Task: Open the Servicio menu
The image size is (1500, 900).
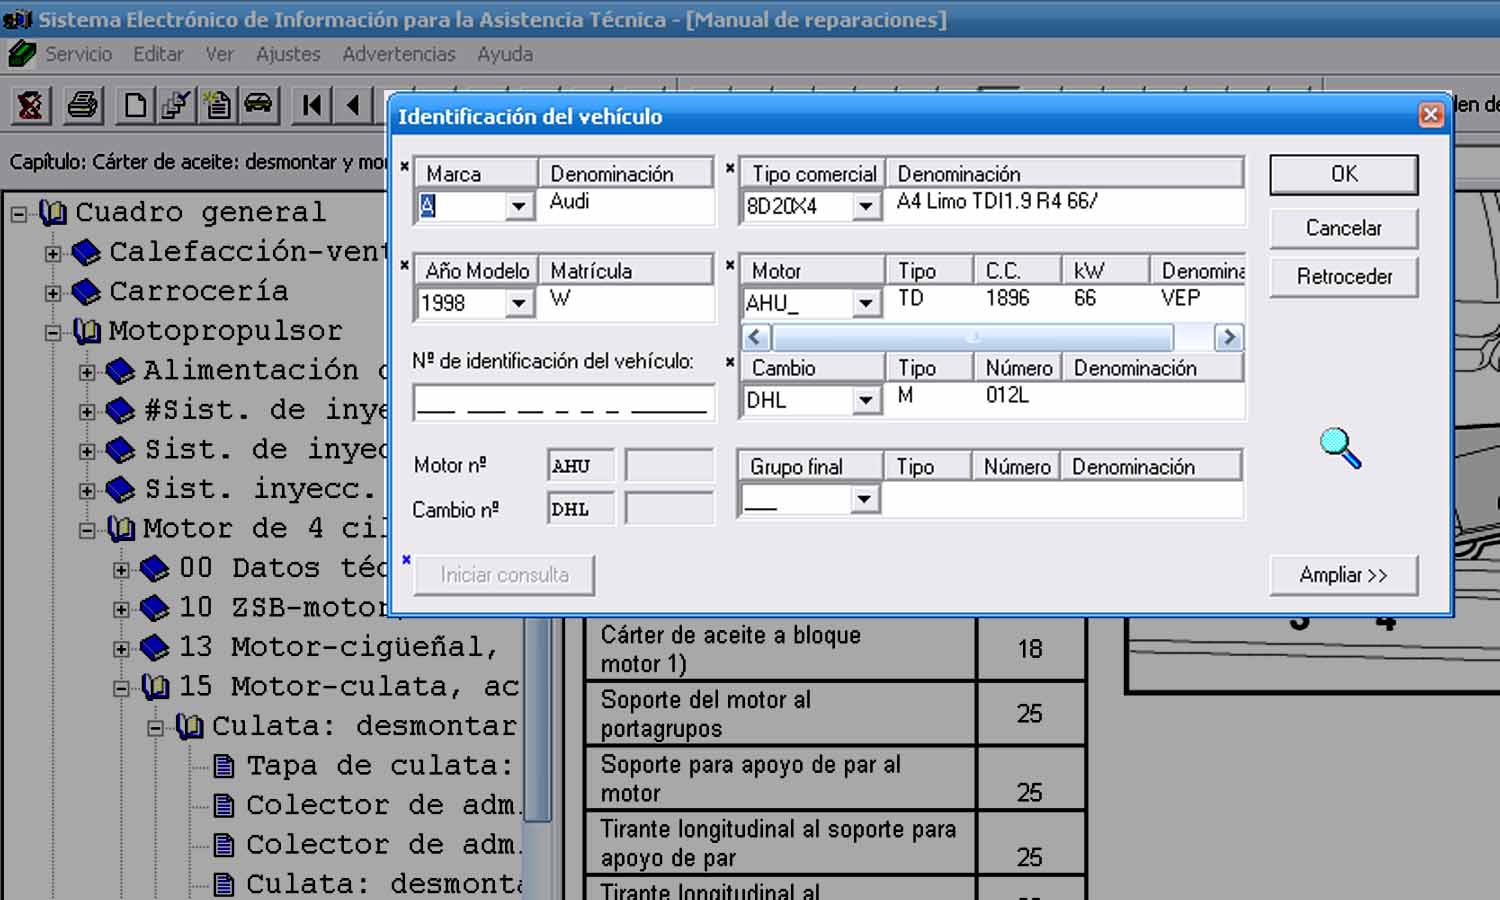Action: (78, 54)
